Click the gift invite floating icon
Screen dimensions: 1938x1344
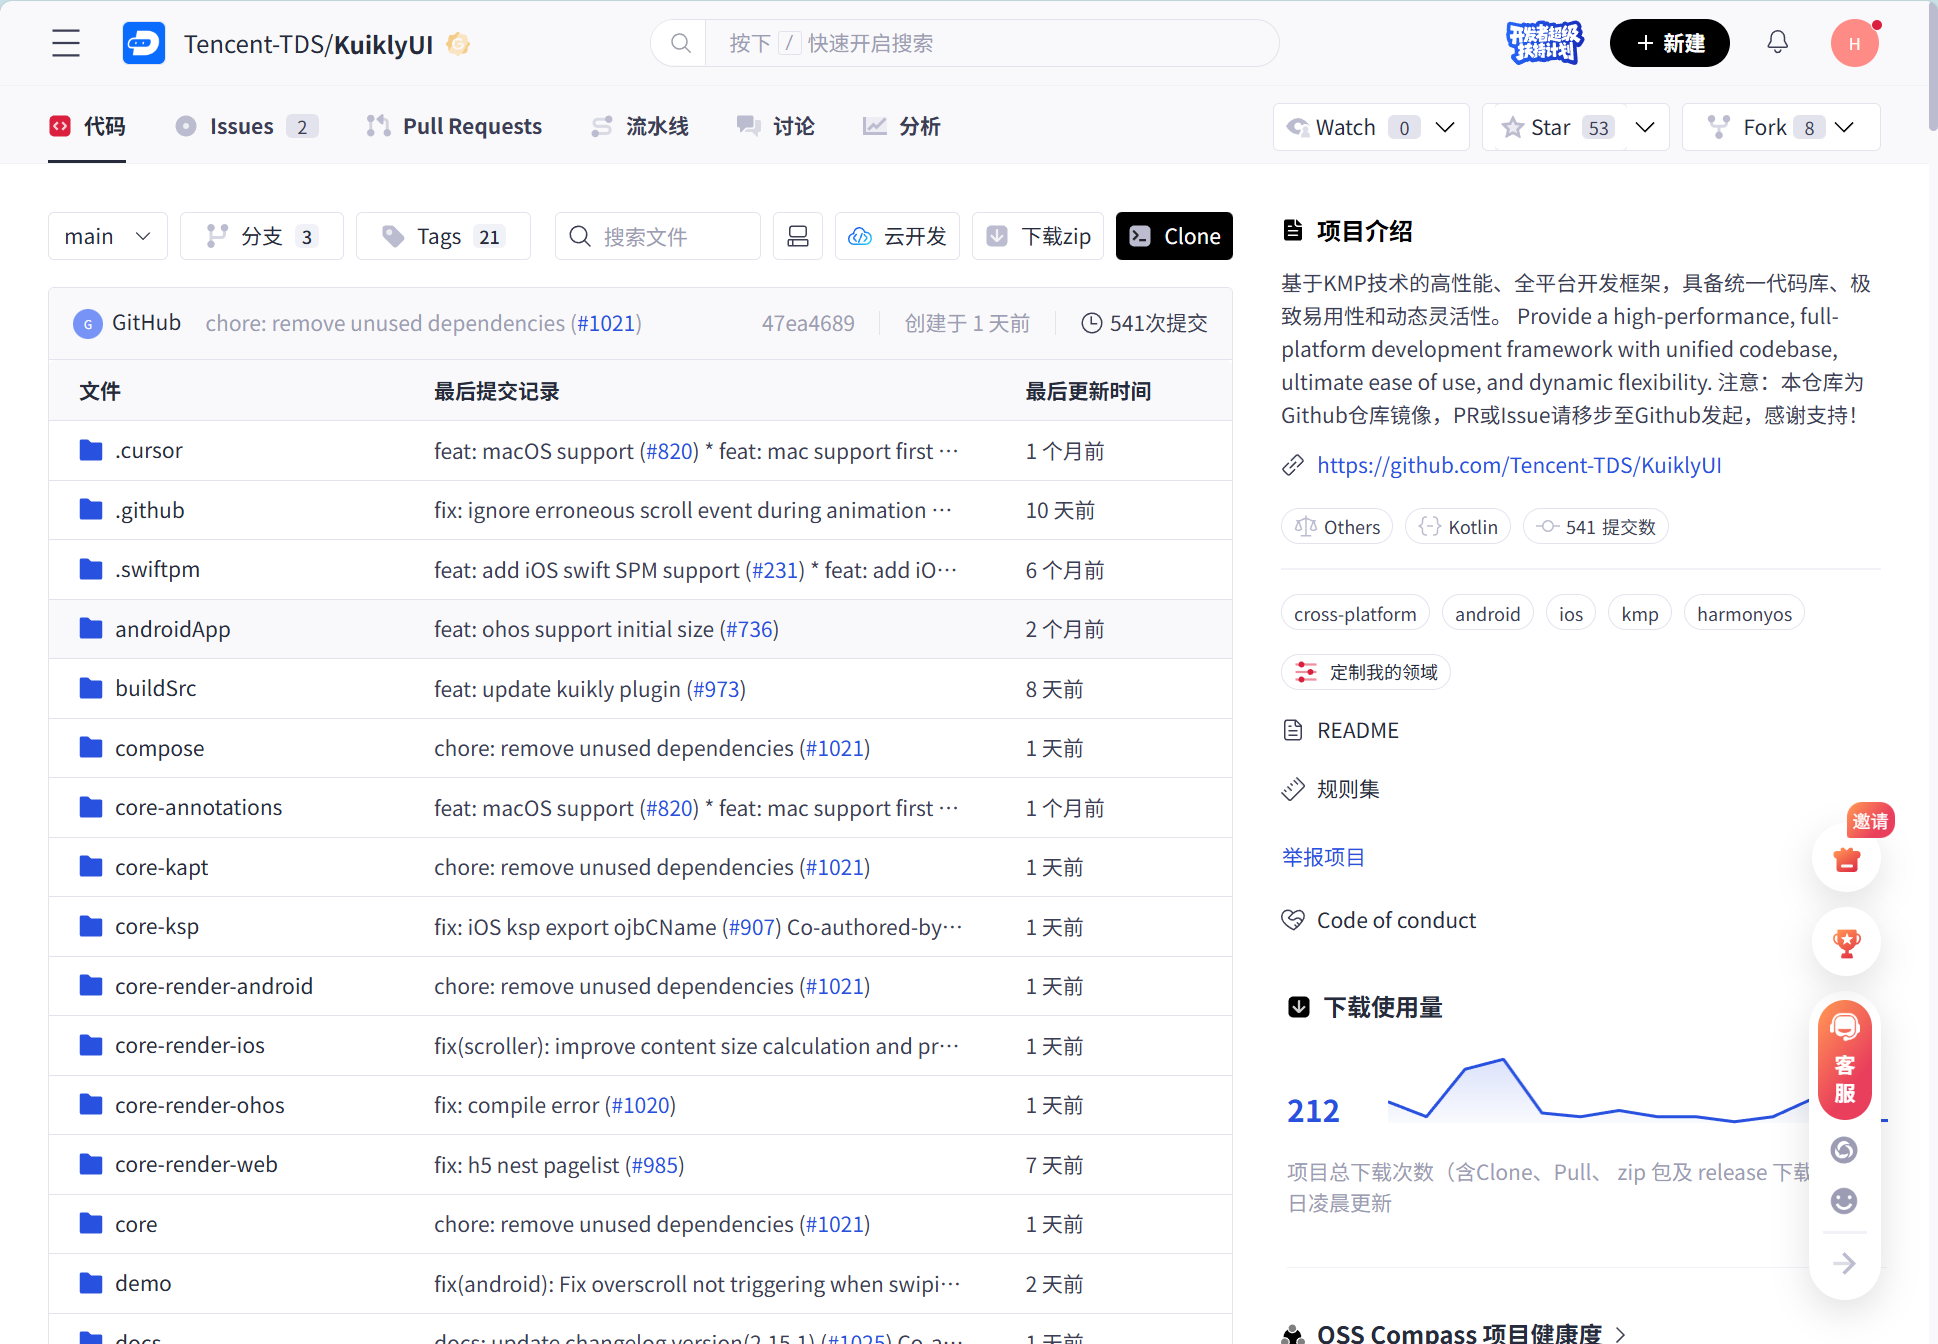tap(1846, 858)
